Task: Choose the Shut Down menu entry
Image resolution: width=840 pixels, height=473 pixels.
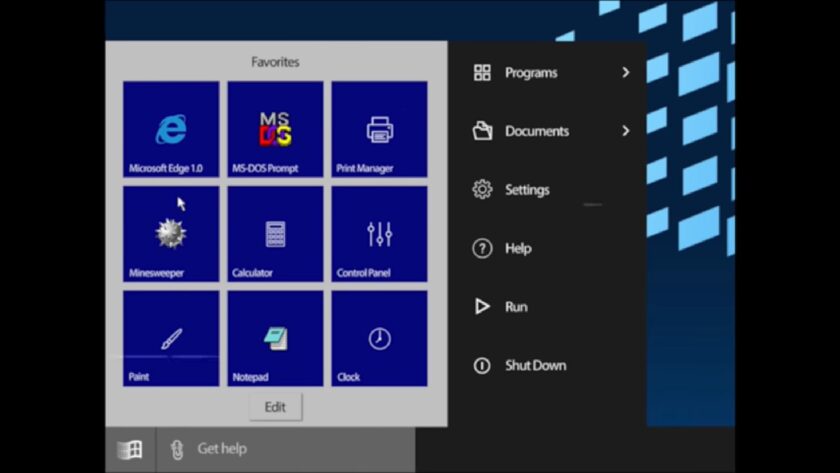Action: pyautogui.click(x=548, y=365)
